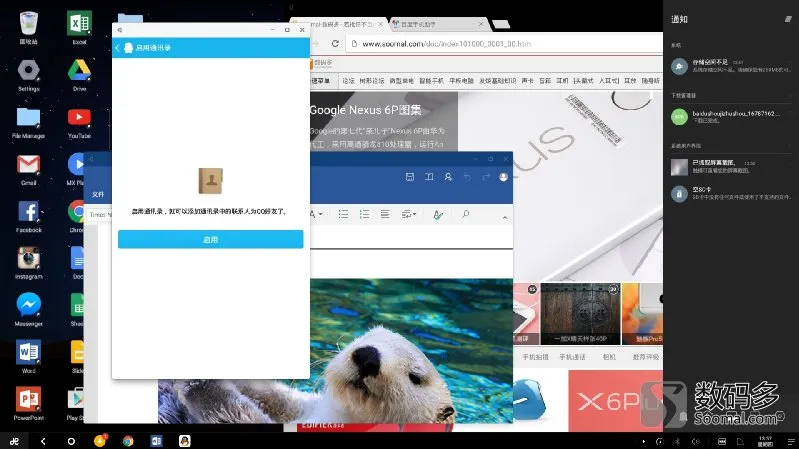Image resolution: width=799 pixels, height=449 pixels.
Task: Click the taskbar home circle button
Action: click(x=71, y=441)
